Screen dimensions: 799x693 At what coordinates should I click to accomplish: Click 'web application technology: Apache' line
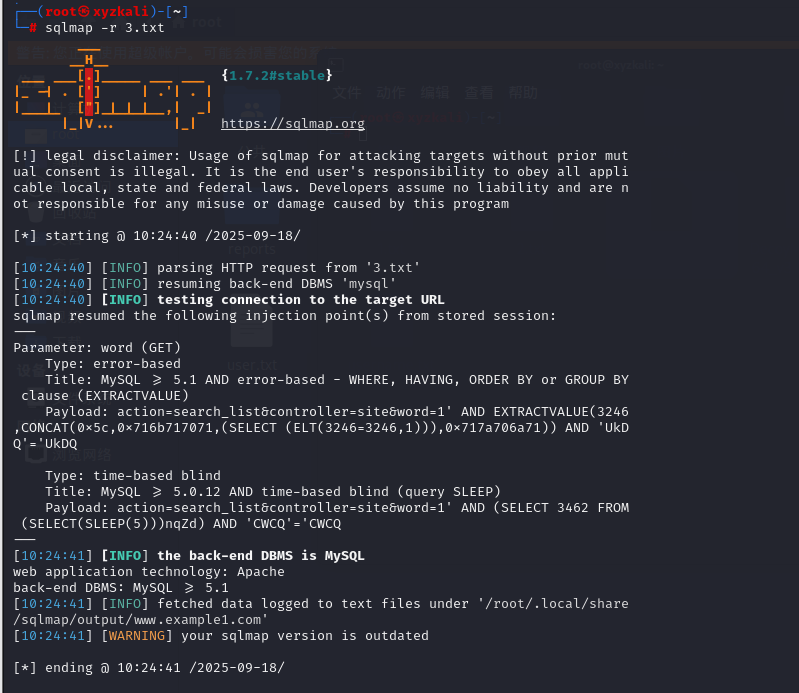149,571
